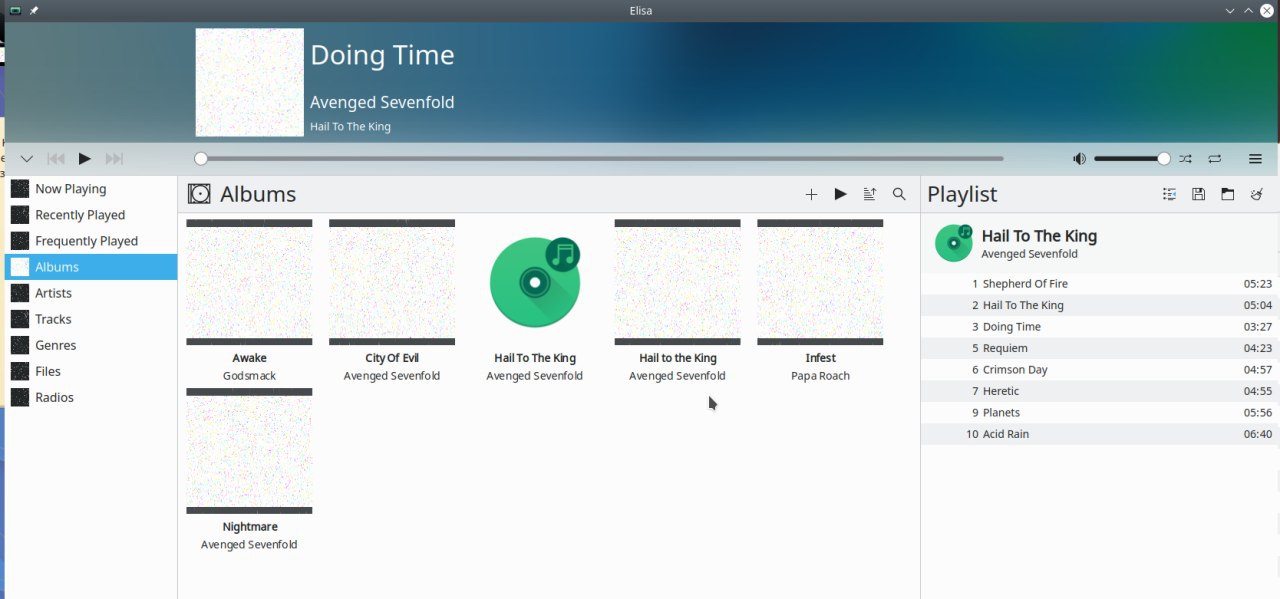Click Hail To The King album name in header

pos(350,127)
